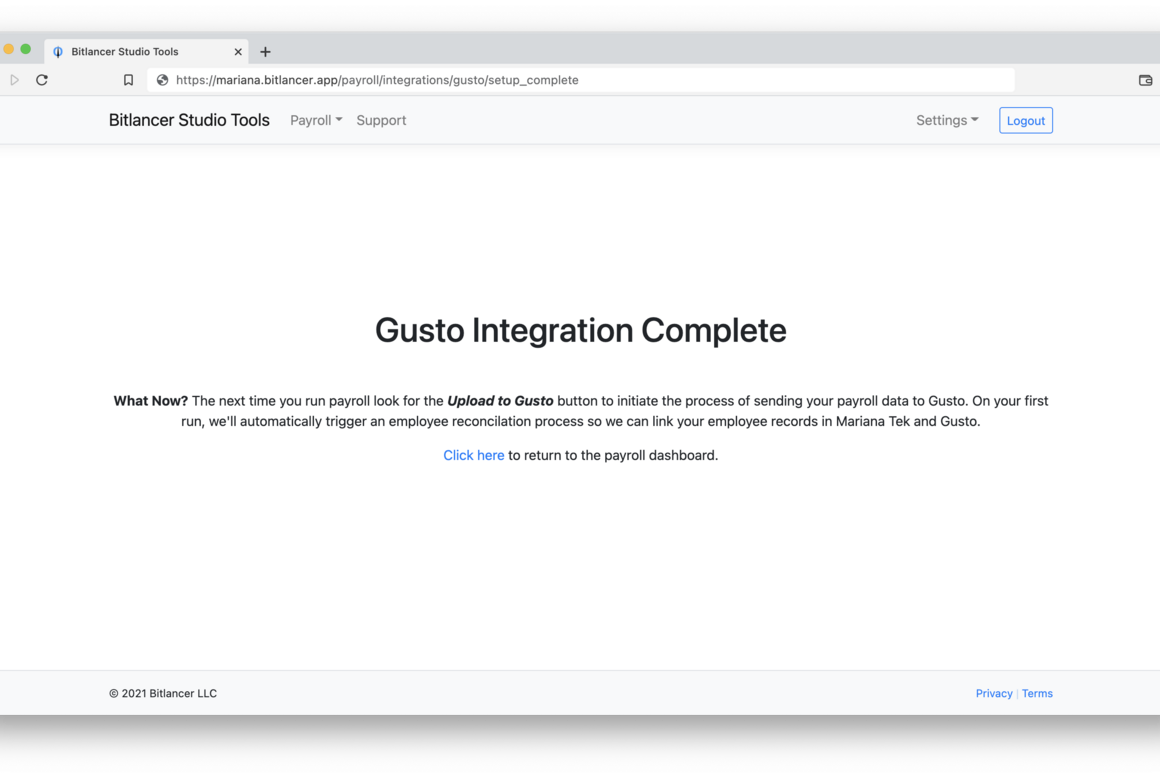Image resolution: width=1160 pixels, height=778 pixels.
Task: Reload the page with the refresh icon
Action: click(x=42, y=80)
